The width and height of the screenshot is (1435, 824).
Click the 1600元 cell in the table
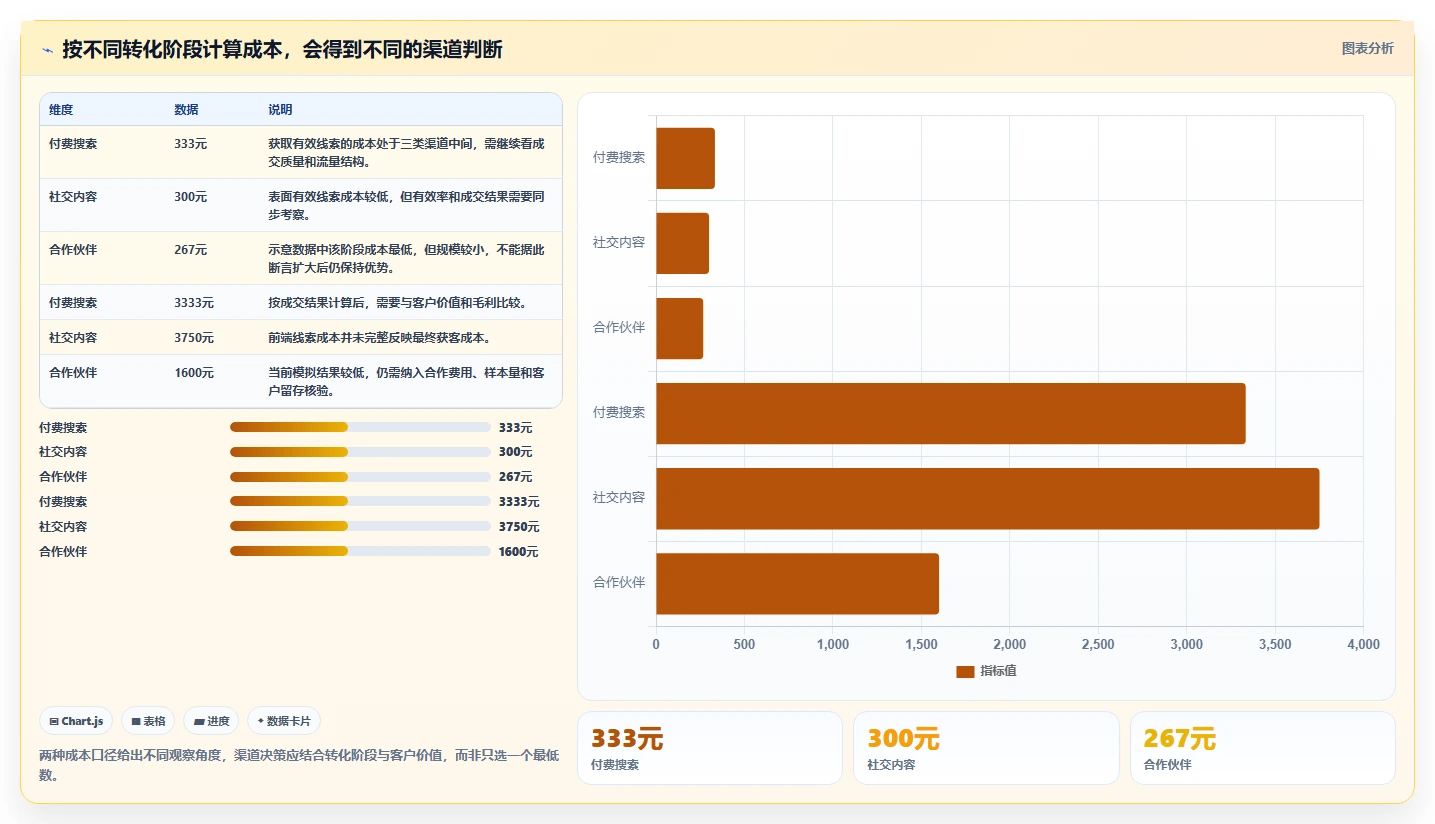(x=194, y=372)
